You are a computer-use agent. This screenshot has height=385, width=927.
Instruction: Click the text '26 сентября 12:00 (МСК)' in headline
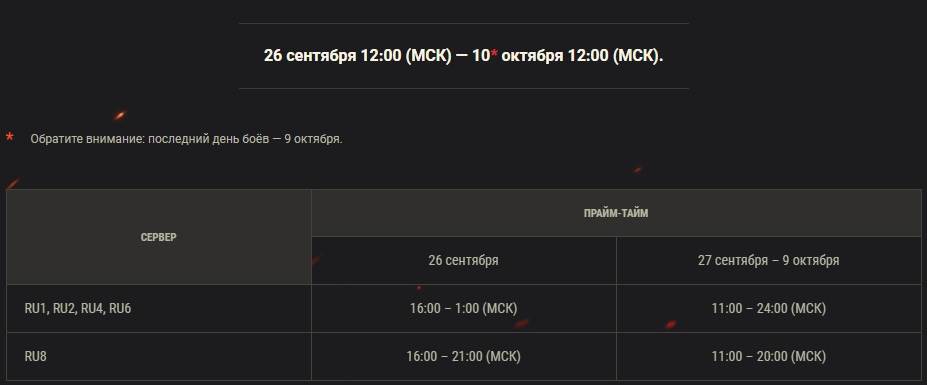click(x=358, y=56)
